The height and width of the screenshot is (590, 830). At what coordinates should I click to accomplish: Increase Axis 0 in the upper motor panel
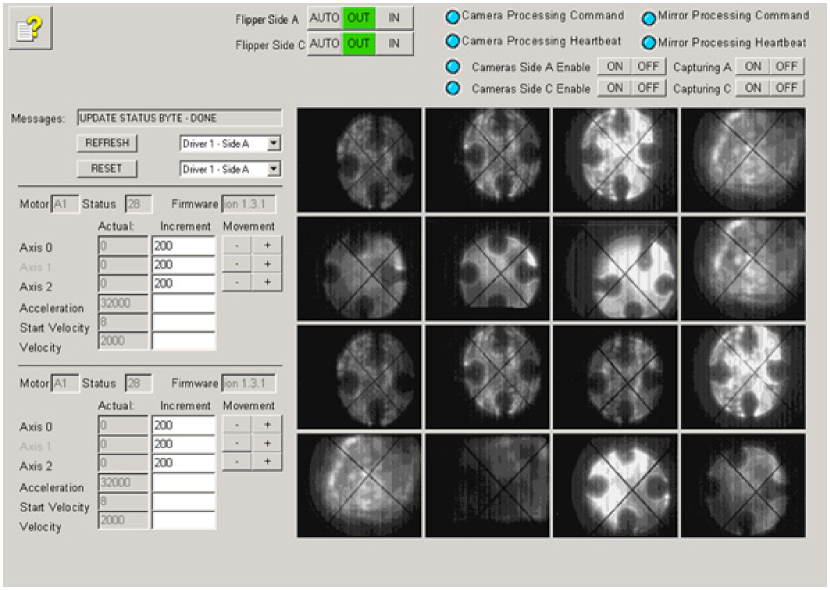267,243
